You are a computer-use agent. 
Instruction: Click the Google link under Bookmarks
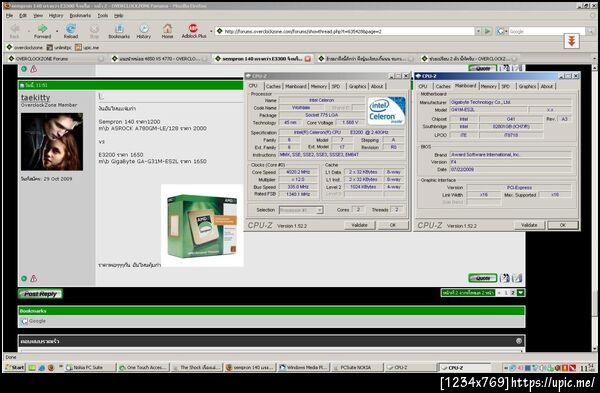pos(37,321)
